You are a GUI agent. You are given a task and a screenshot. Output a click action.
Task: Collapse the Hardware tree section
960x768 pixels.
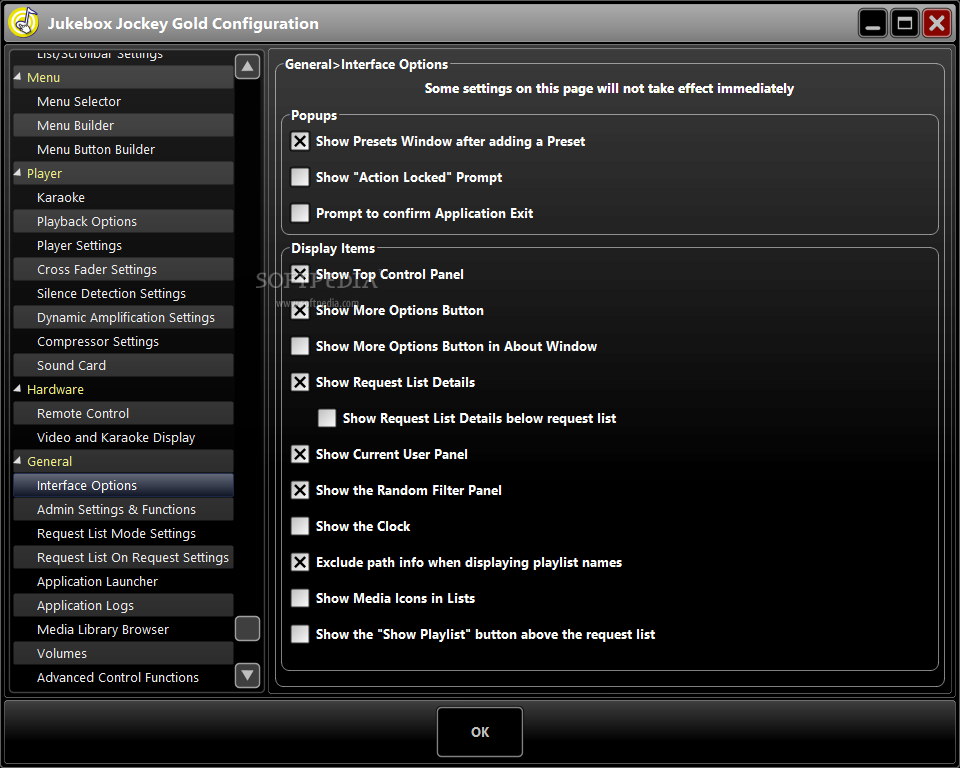click(x=18, y=389)
